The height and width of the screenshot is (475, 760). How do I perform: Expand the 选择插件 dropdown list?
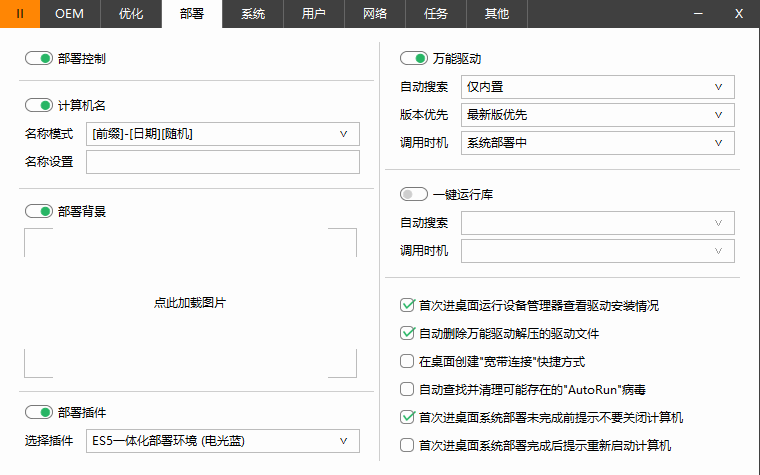coord(223,440)
